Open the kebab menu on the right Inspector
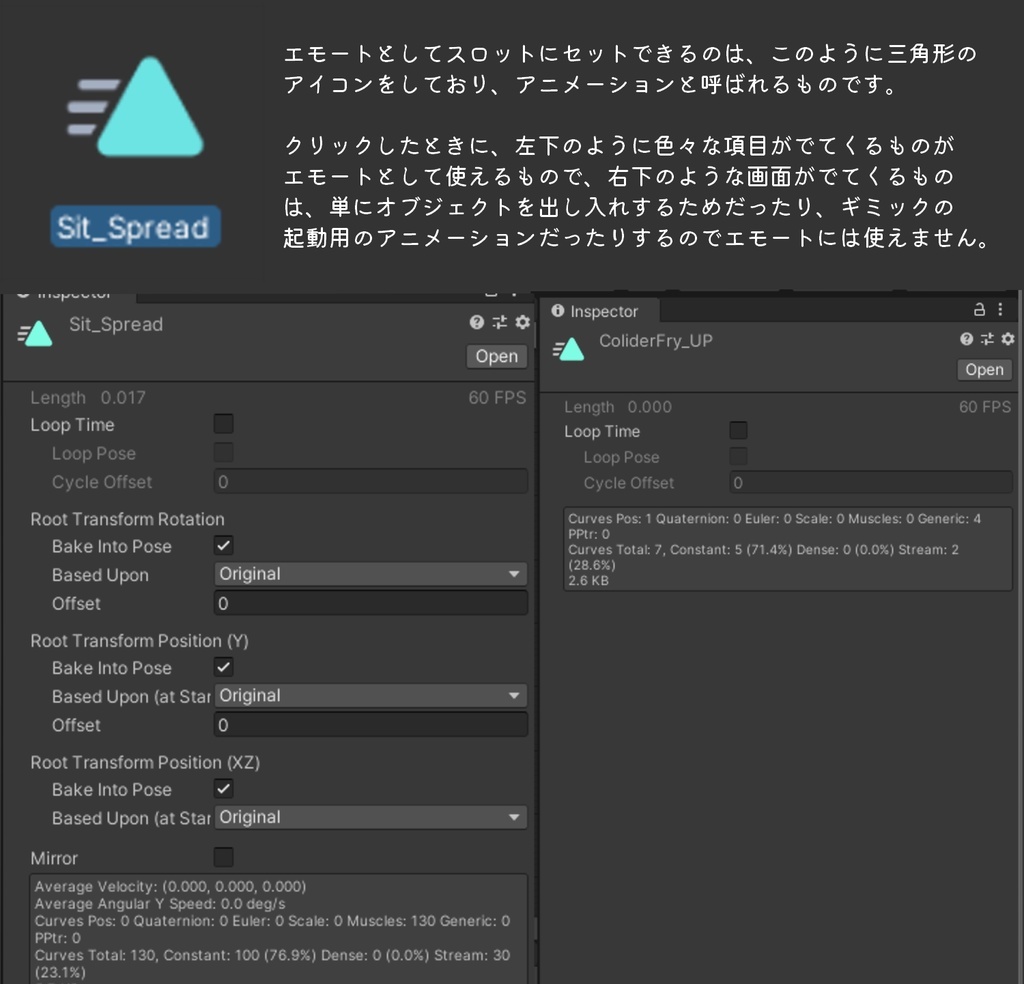 click(x=1000, y=311)
